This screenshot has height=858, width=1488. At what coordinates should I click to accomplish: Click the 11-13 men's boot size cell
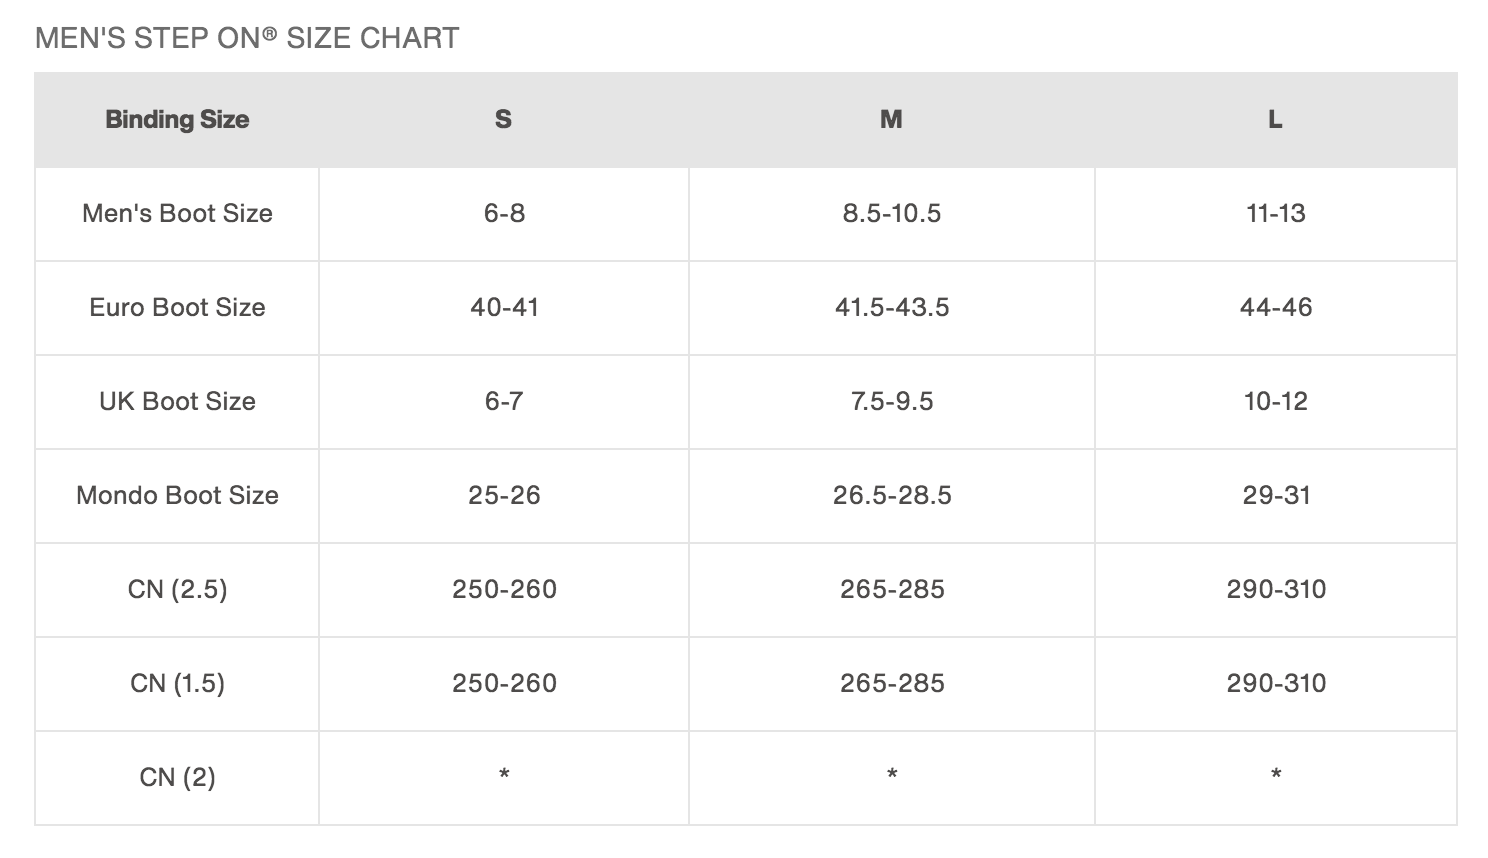point(1275,214)
